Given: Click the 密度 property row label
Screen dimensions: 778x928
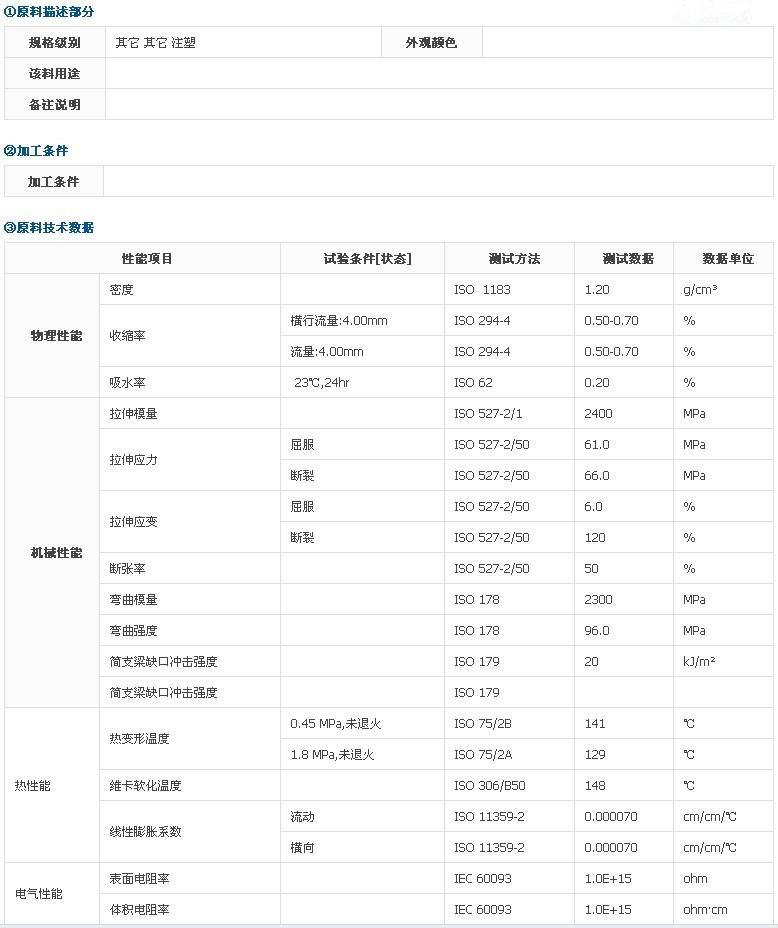Looking at the screenshot, I should (x=121, y=290).
